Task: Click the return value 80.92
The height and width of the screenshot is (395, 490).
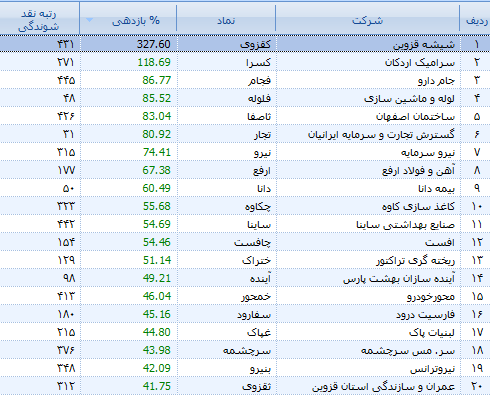Action: tap(156, 134)
